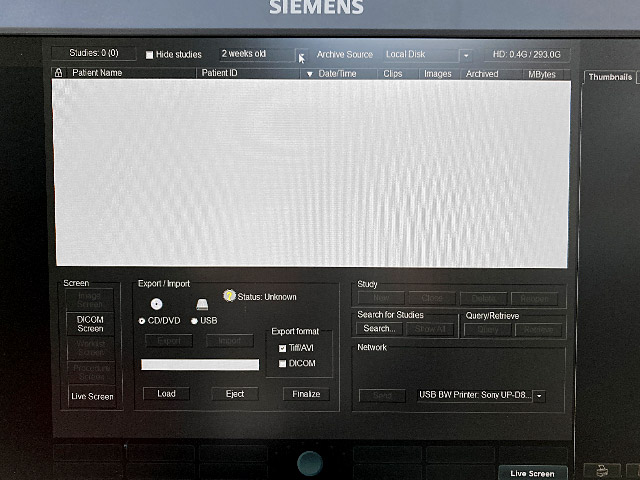Click the disabled Import button
This screenshot has width=640, height=480.
click(229, 341)
